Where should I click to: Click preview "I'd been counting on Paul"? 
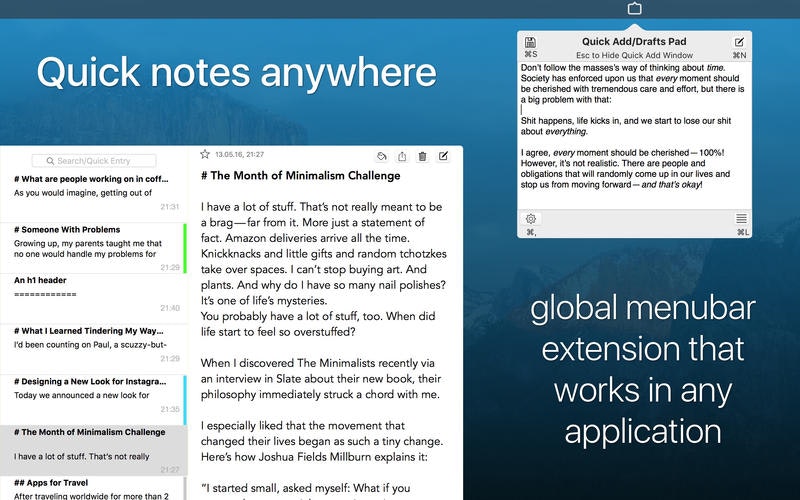(x=90, y=344)
